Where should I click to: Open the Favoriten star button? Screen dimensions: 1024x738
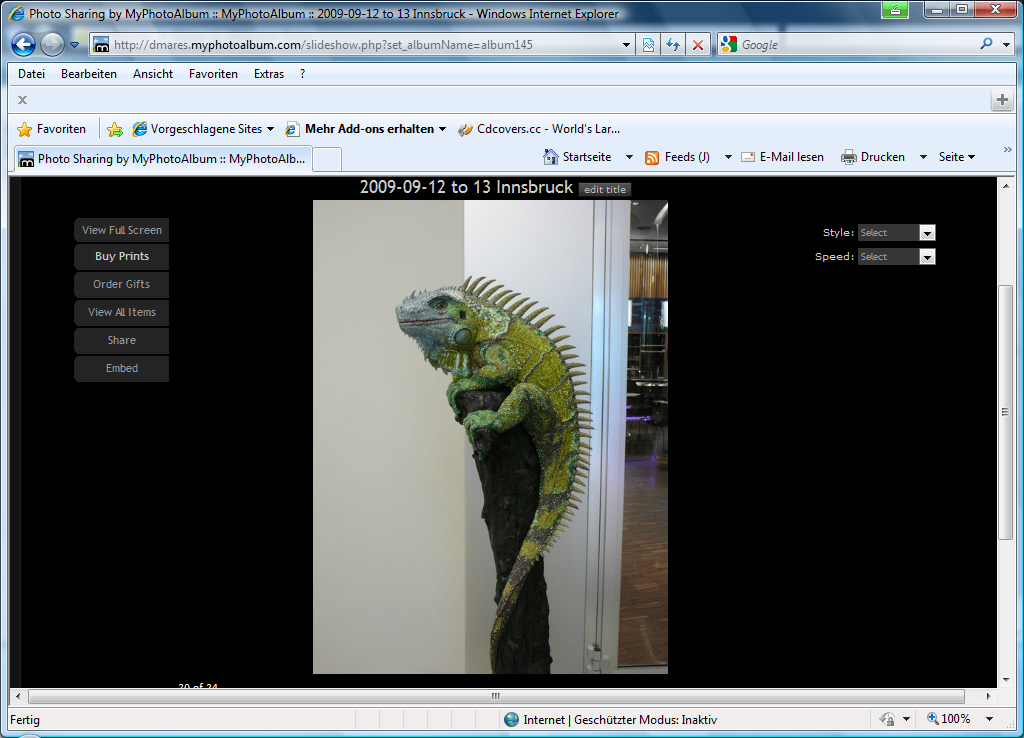52,129
